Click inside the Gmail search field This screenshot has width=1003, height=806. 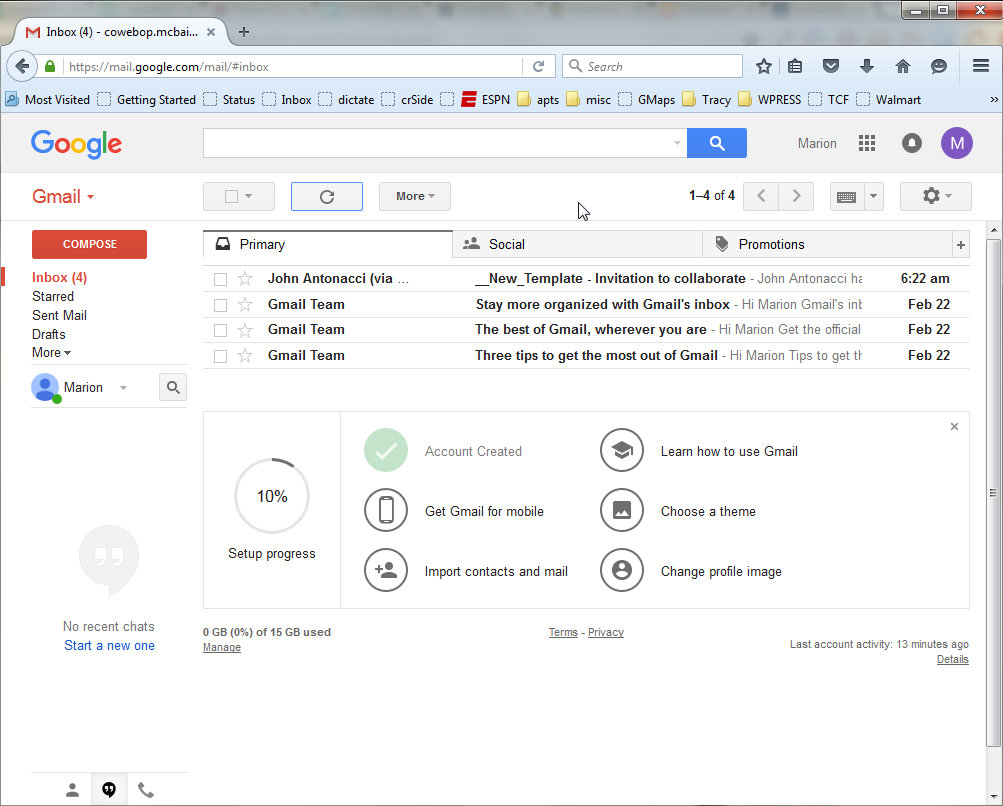point(436,143)
